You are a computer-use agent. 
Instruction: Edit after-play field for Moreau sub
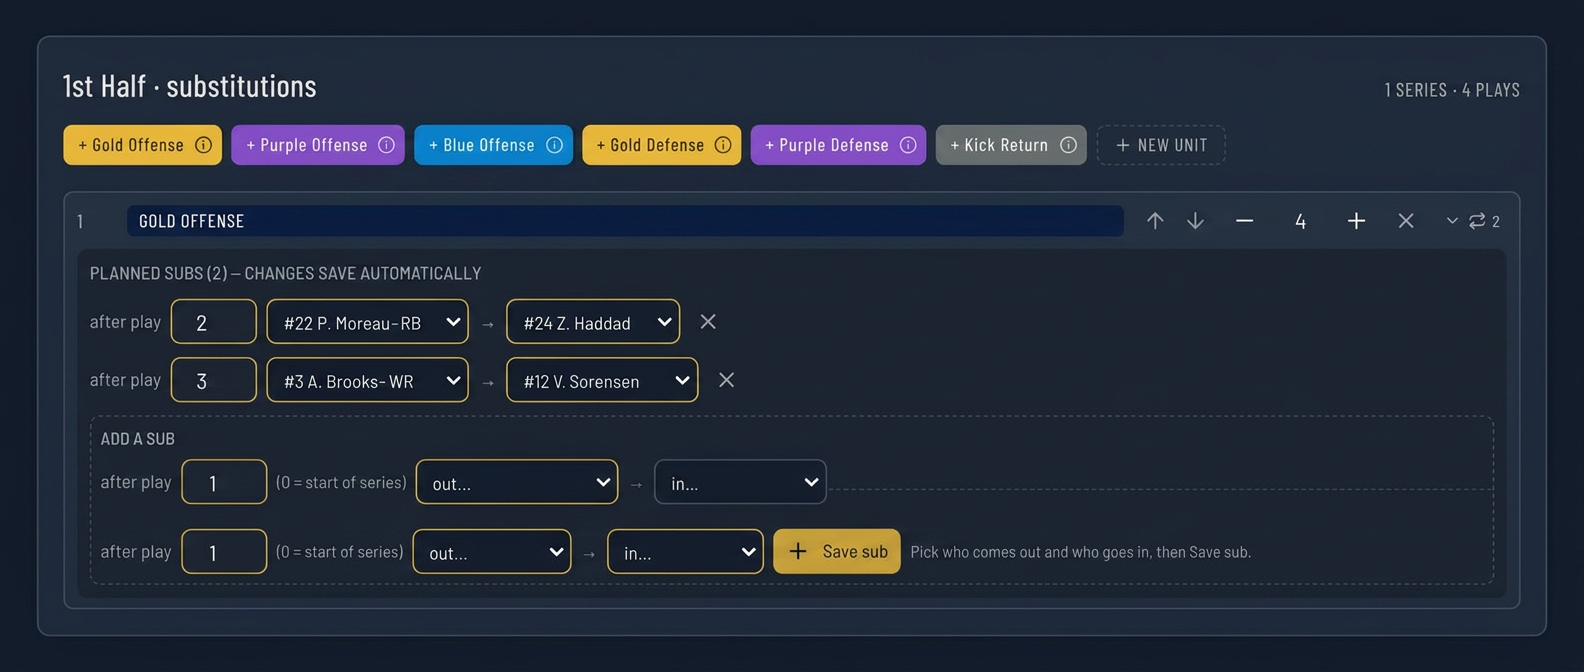pyautogui.click(x=214, y=322)
